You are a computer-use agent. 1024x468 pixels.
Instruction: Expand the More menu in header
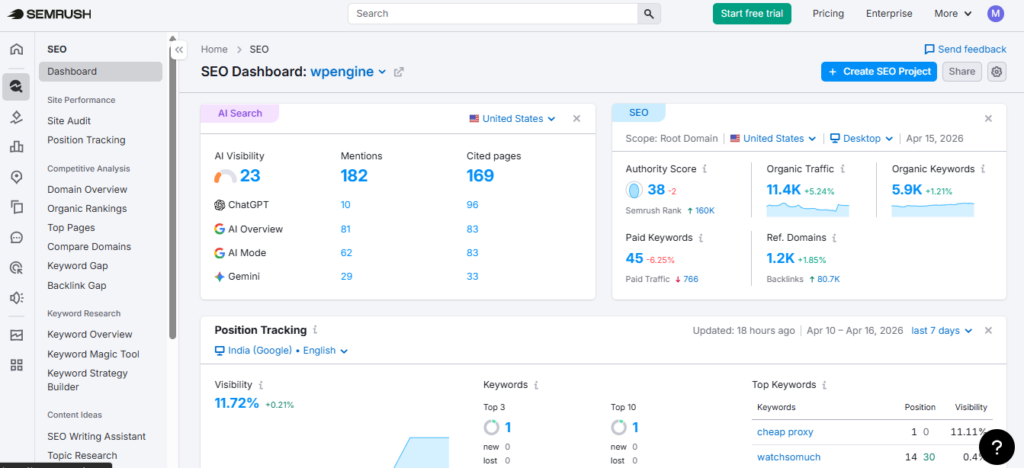953,14
